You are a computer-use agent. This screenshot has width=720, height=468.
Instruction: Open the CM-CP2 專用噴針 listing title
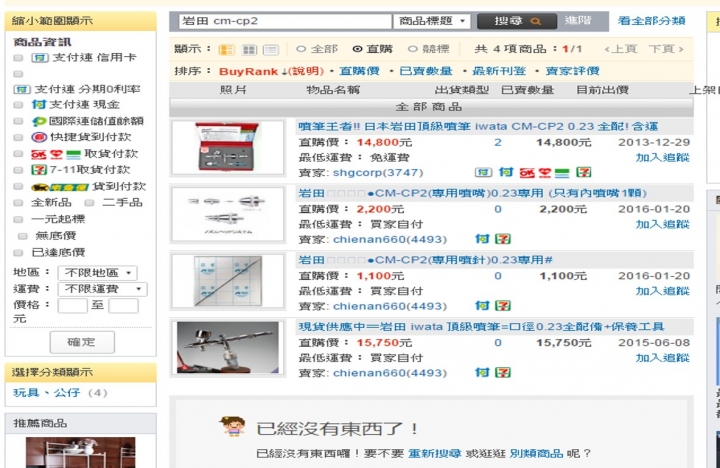[x=425, y=260]
